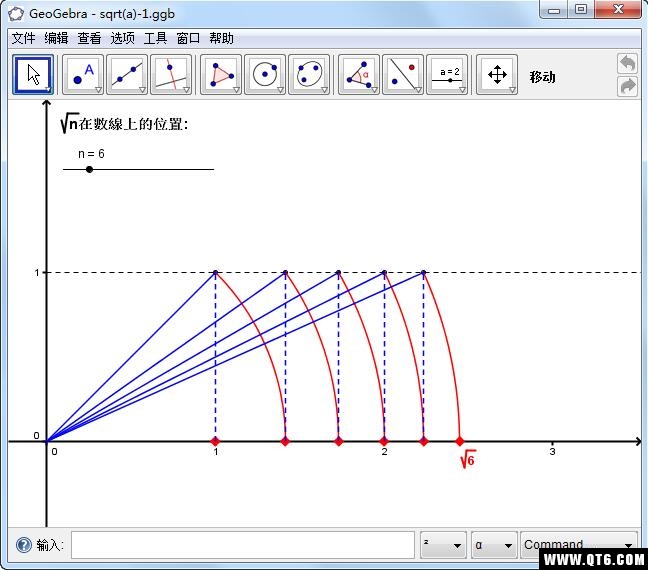Click the GeoGebra title bar logo
The height and width of the screenshot is (570, 648).
(17, 14)
